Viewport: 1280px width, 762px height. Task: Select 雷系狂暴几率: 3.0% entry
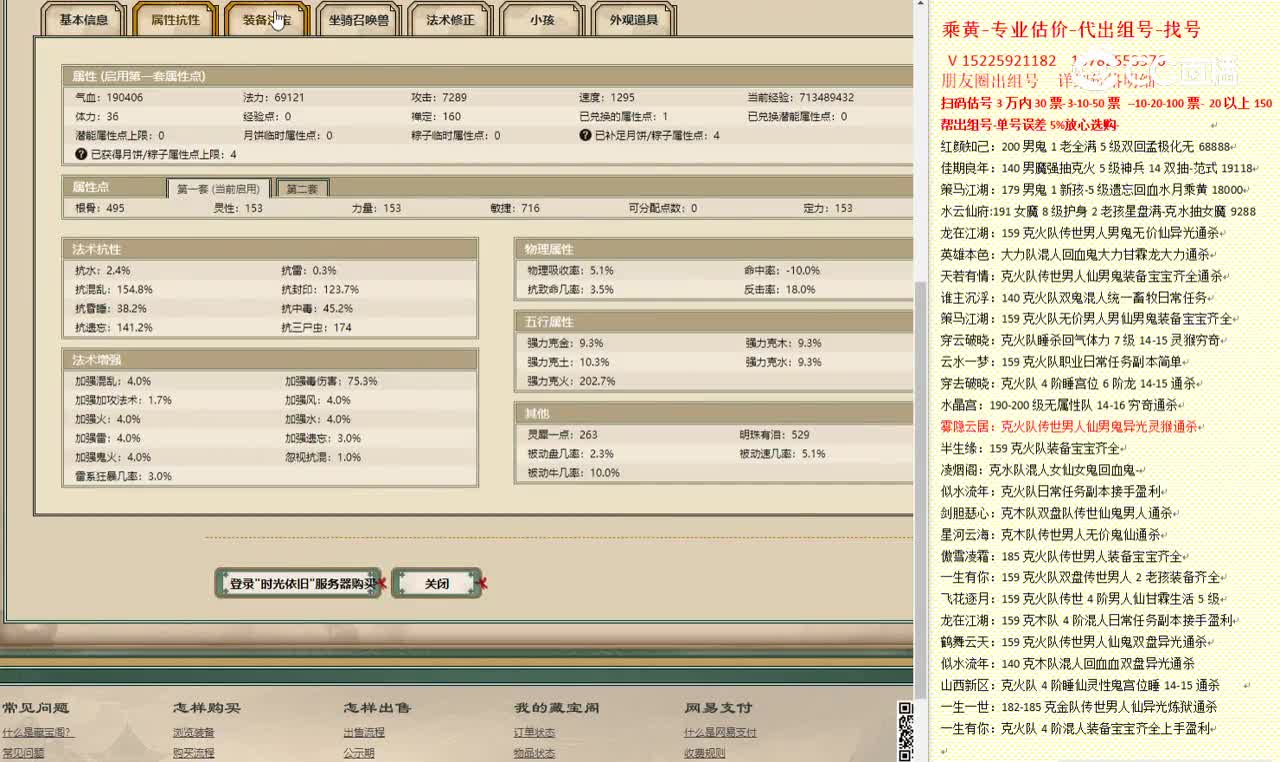124,476
